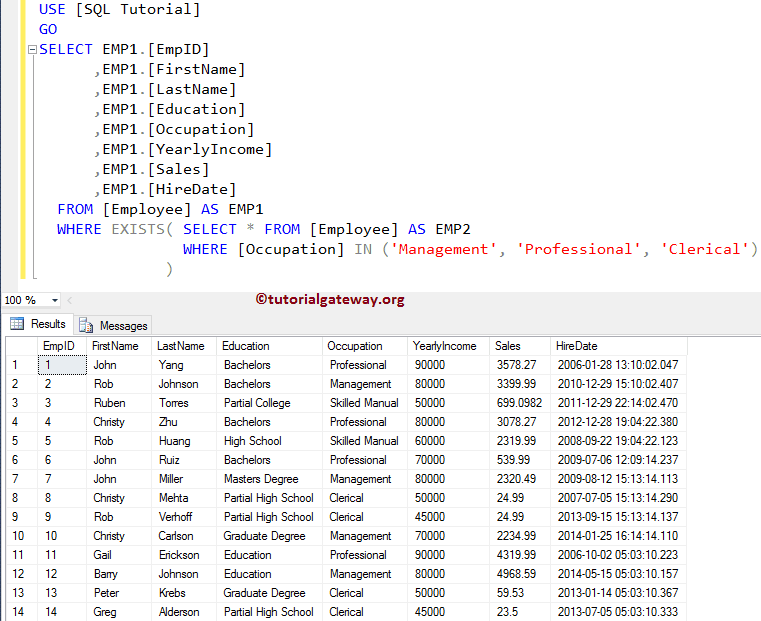The image size is (761, 621).
Task: Click the EmpID column header
Action: 62,346
